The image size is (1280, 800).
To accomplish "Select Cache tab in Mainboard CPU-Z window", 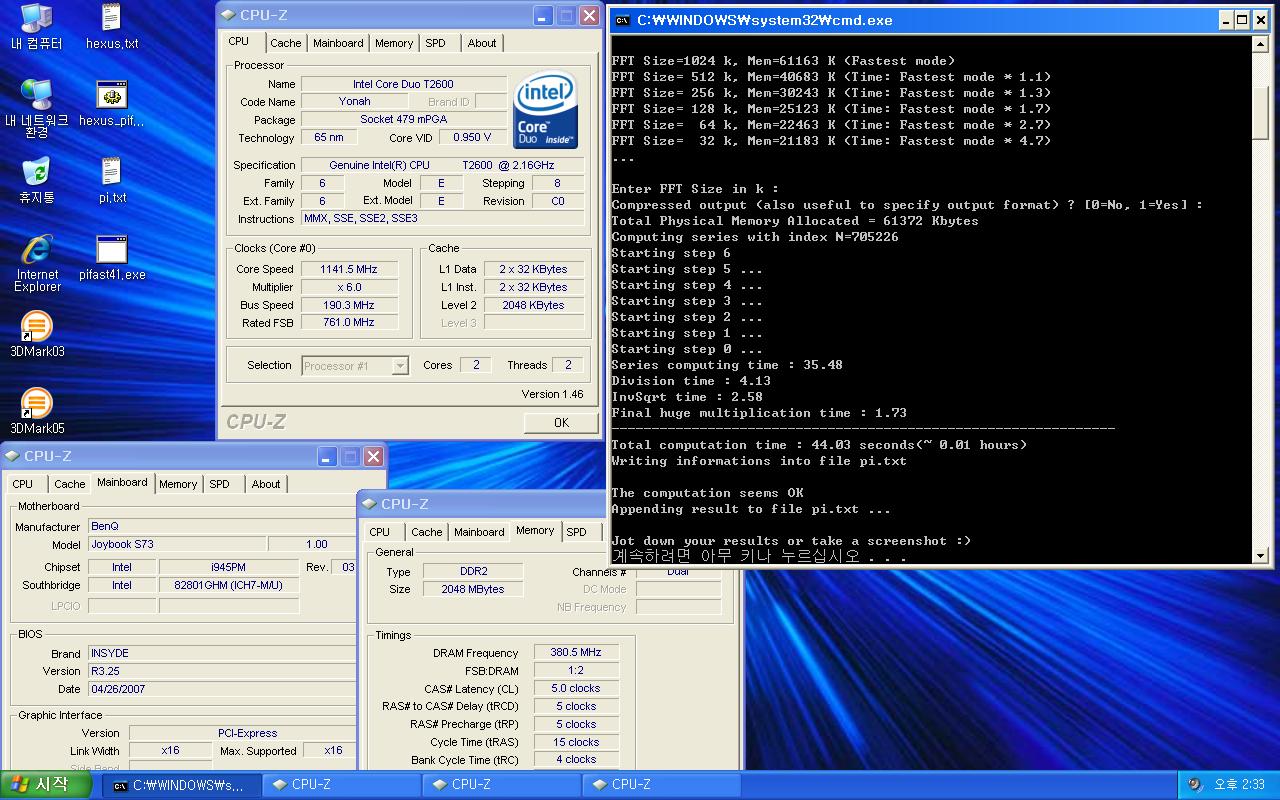I will pos(69,484).
